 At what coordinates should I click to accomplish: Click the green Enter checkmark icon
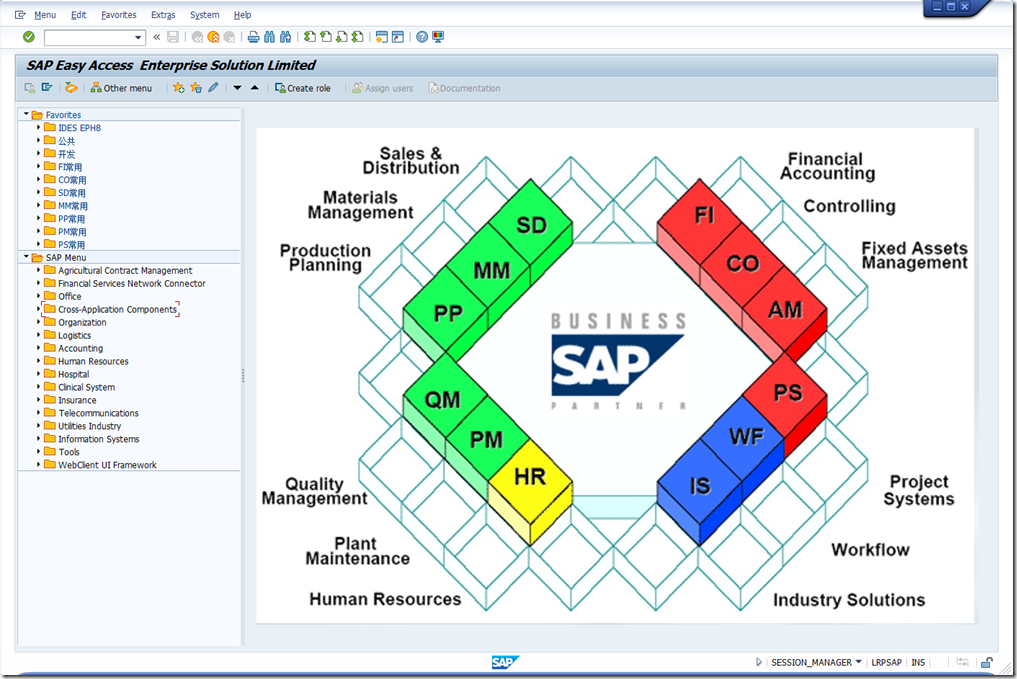[x=29, y=37]
